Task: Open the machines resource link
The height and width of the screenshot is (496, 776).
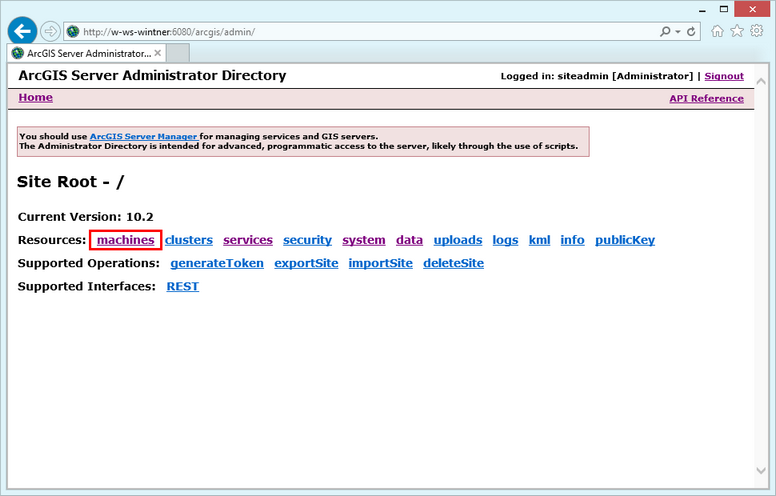Action: click(125, 240)
